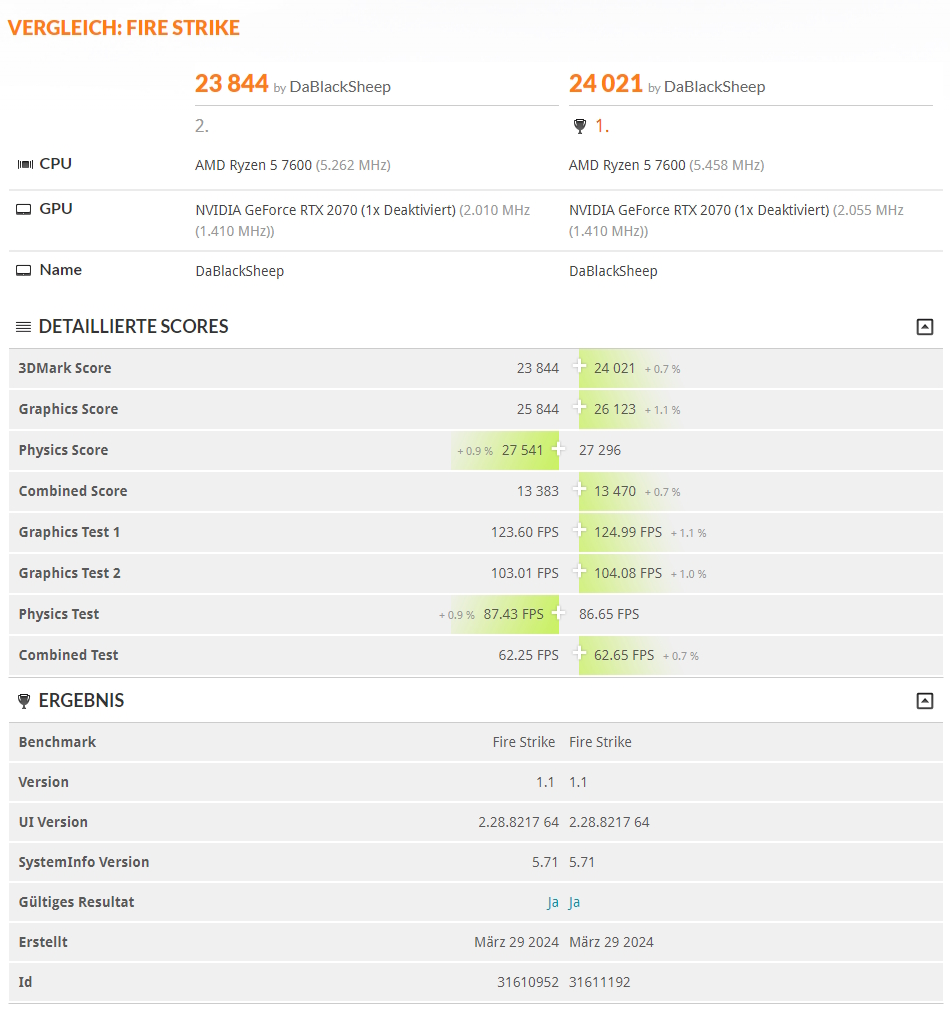This screenshot has height=1010, width=950.
Task: Click the Ja link for Gültiges Resultat
Action: (x=551, y=901)
